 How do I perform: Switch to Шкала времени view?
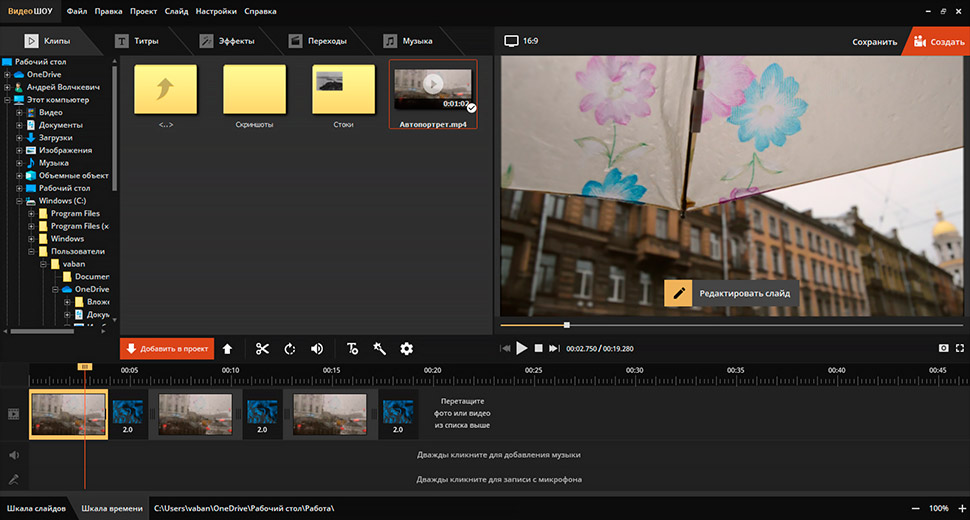point(110,509)
